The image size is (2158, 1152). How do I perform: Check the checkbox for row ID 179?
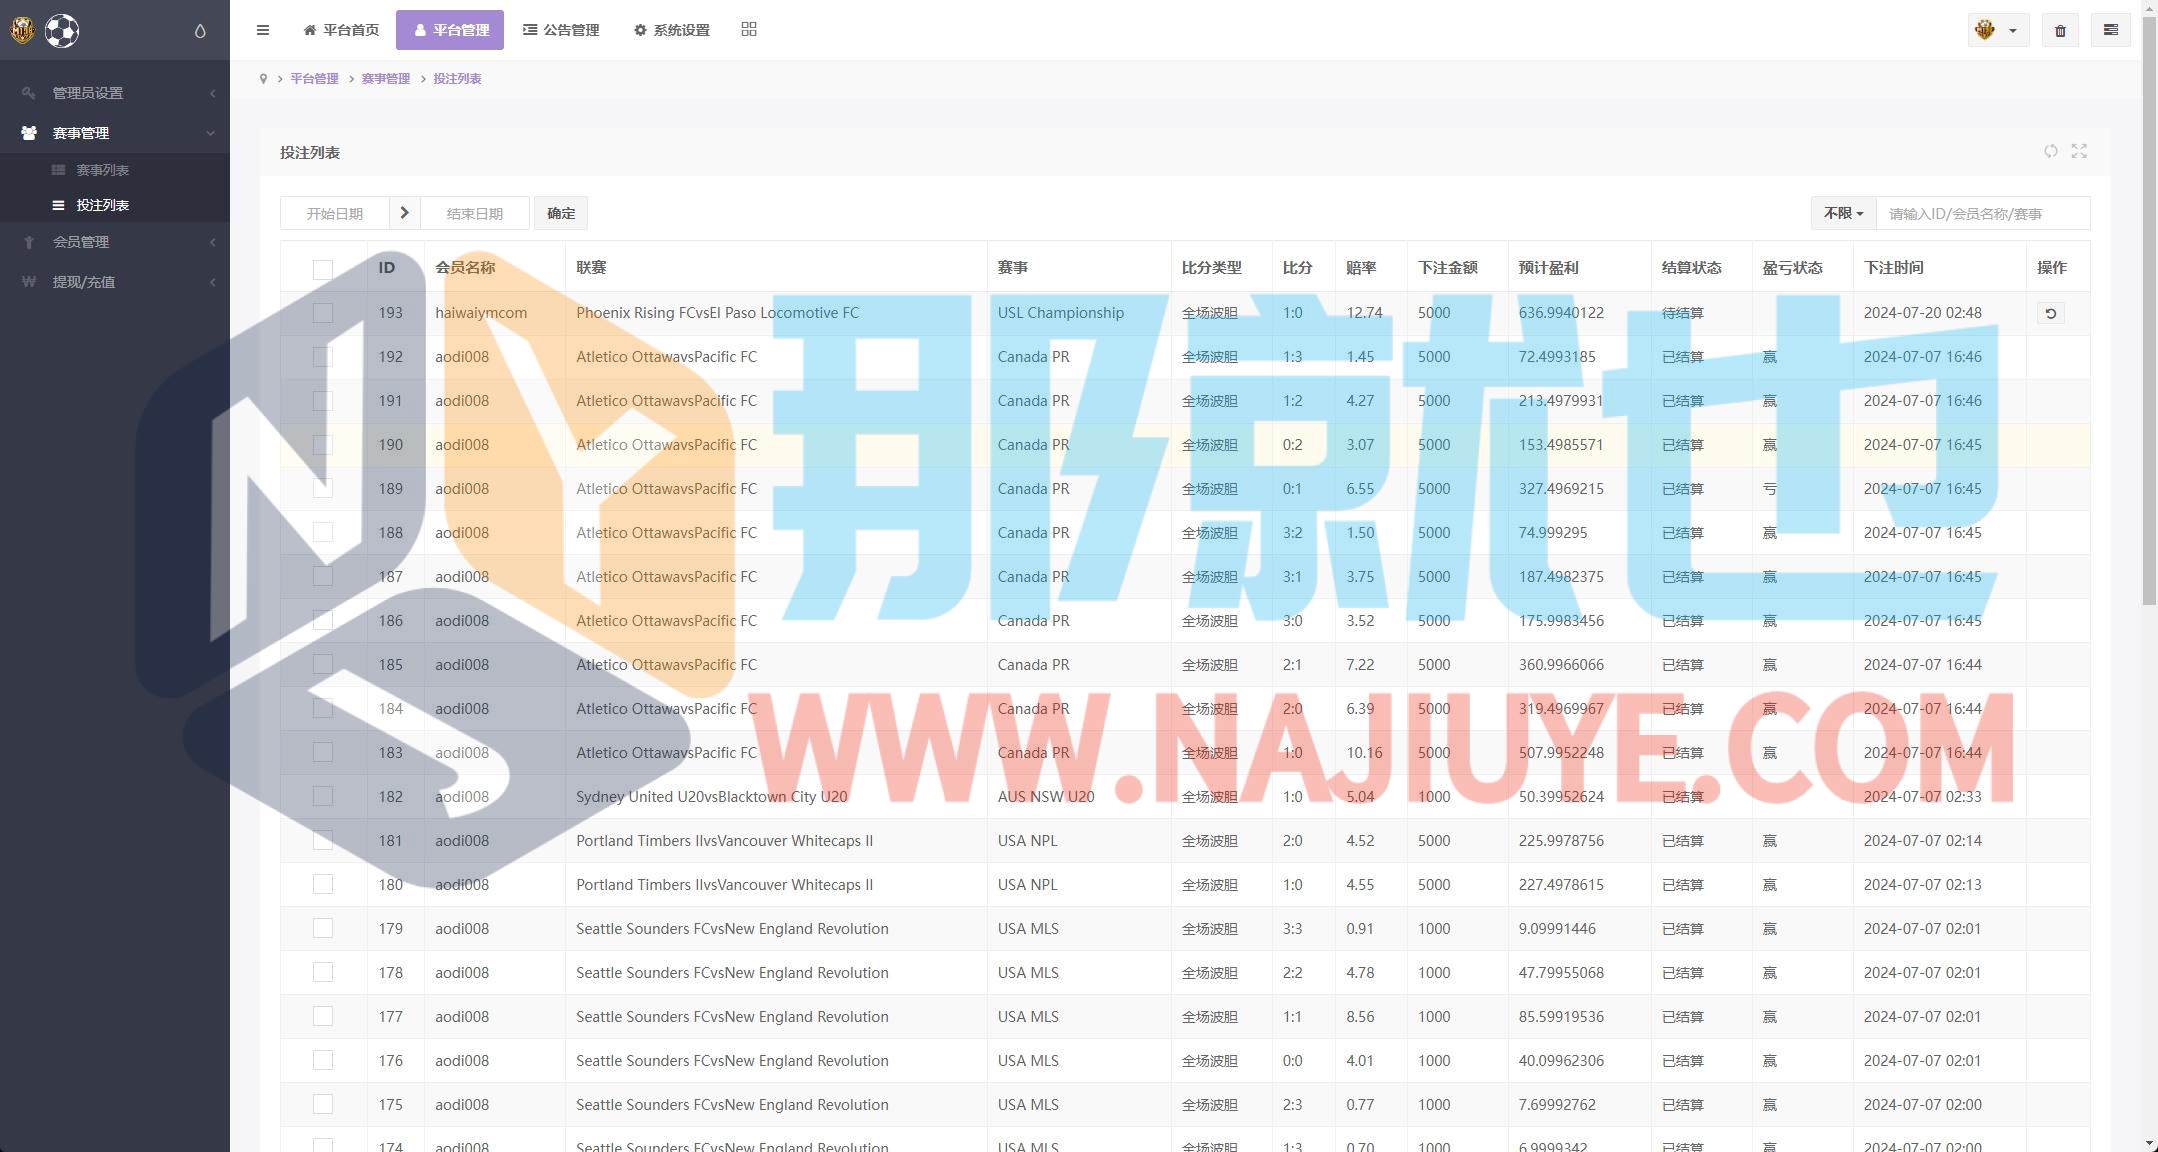[x=322, y=929]
